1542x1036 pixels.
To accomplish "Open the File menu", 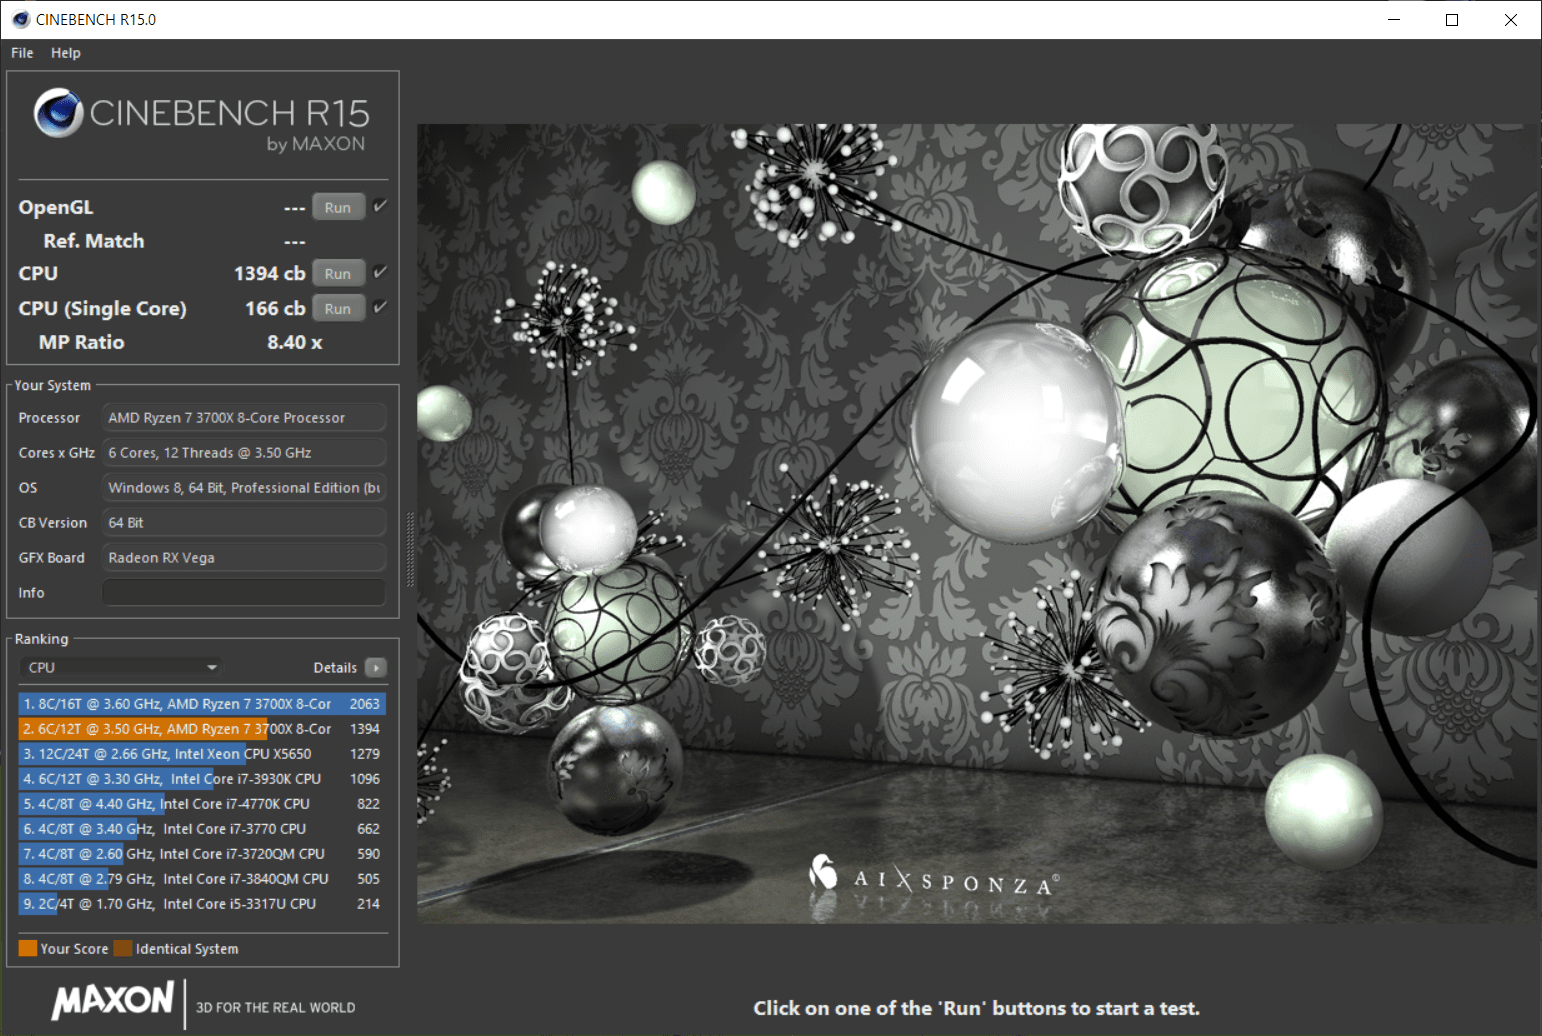I will coord(22,53).
